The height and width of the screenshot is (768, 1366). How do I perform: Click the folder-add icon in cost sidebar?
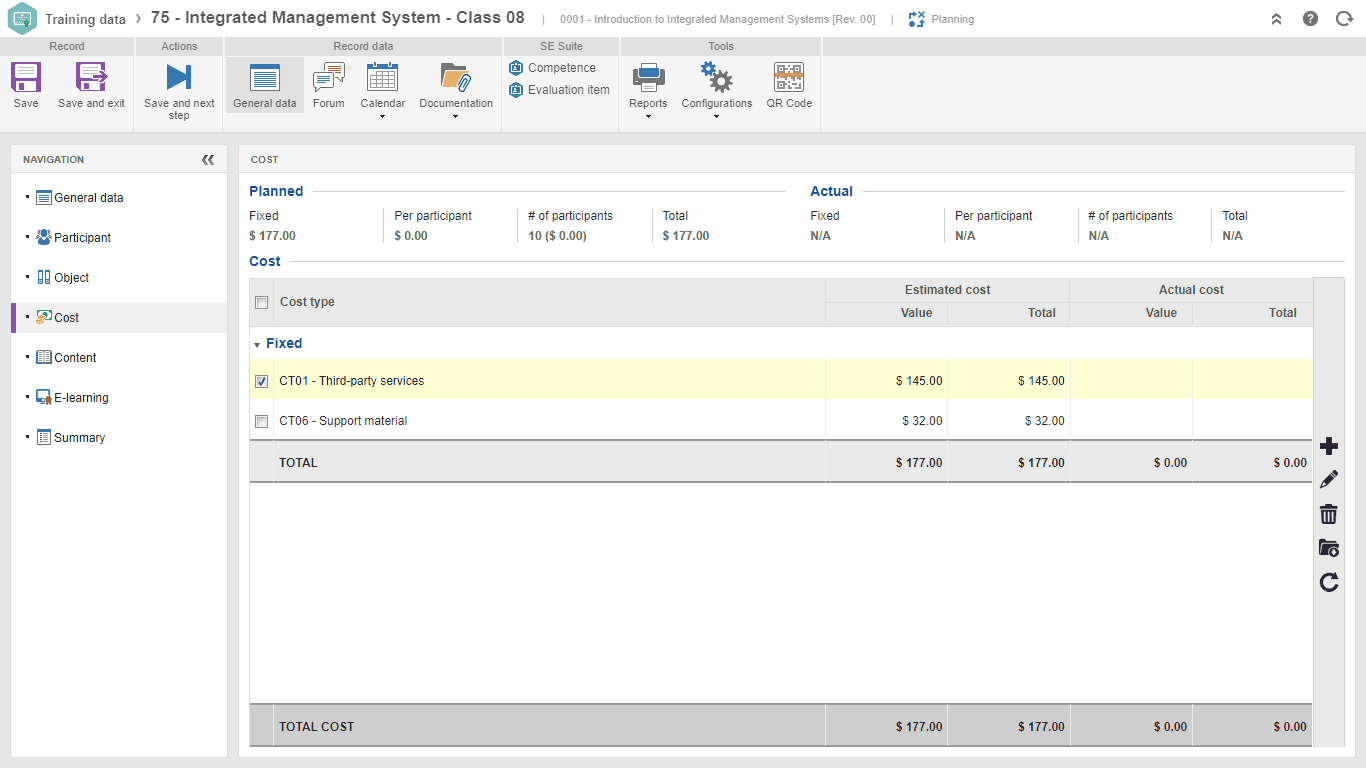pos(1329,548)
